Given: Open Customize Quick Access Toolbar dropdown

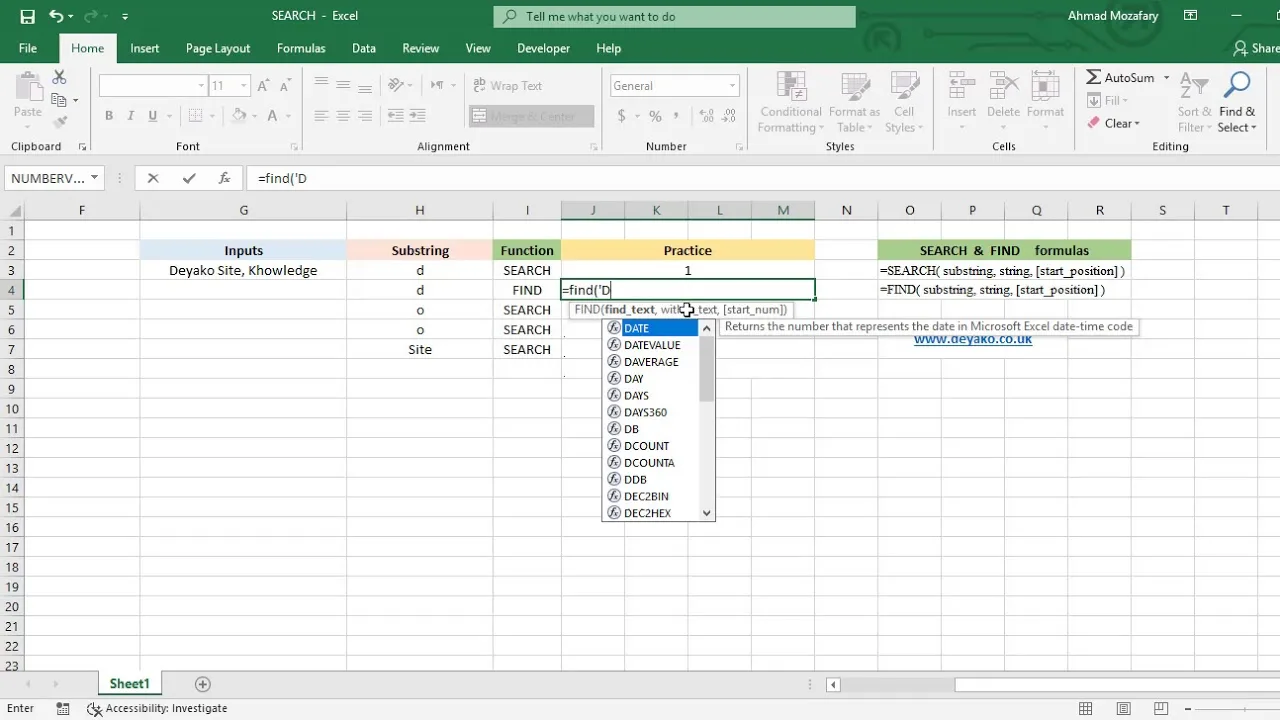Looking at the screenshot, I should (x=125, y=17).
